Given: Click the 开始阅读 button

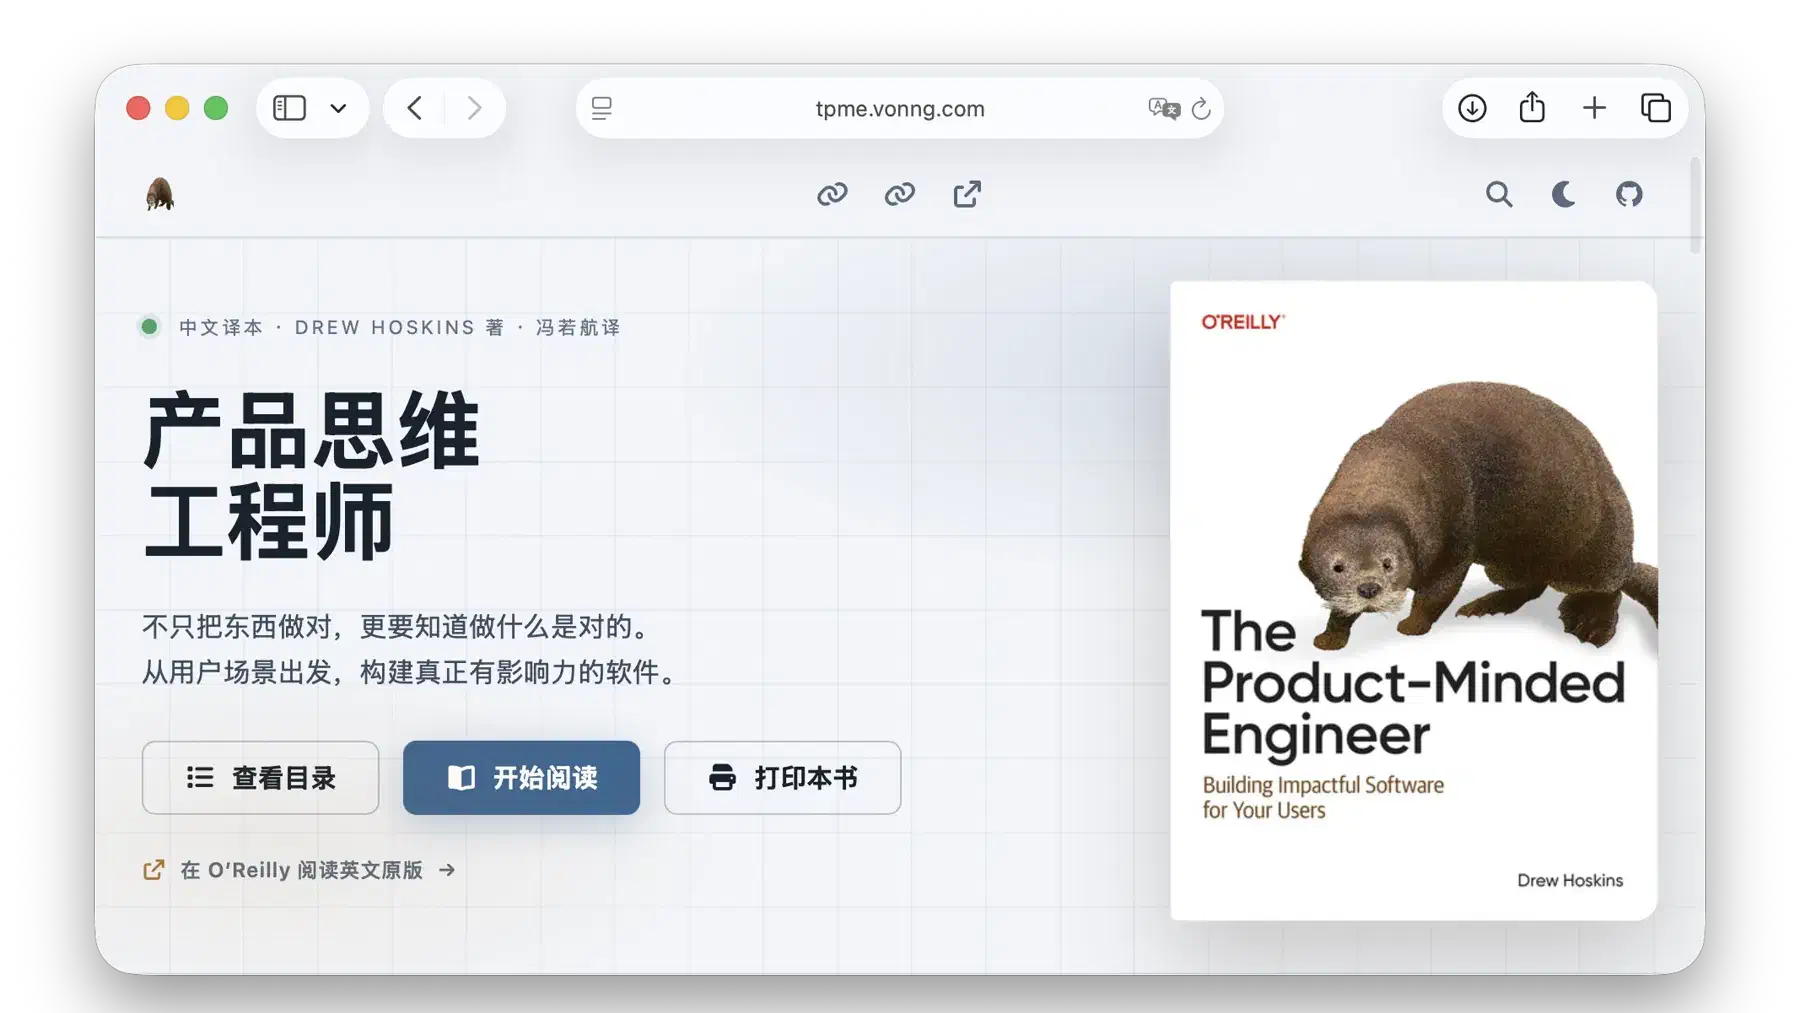Looking at the screenshot, I should click(x=521, y=778).
